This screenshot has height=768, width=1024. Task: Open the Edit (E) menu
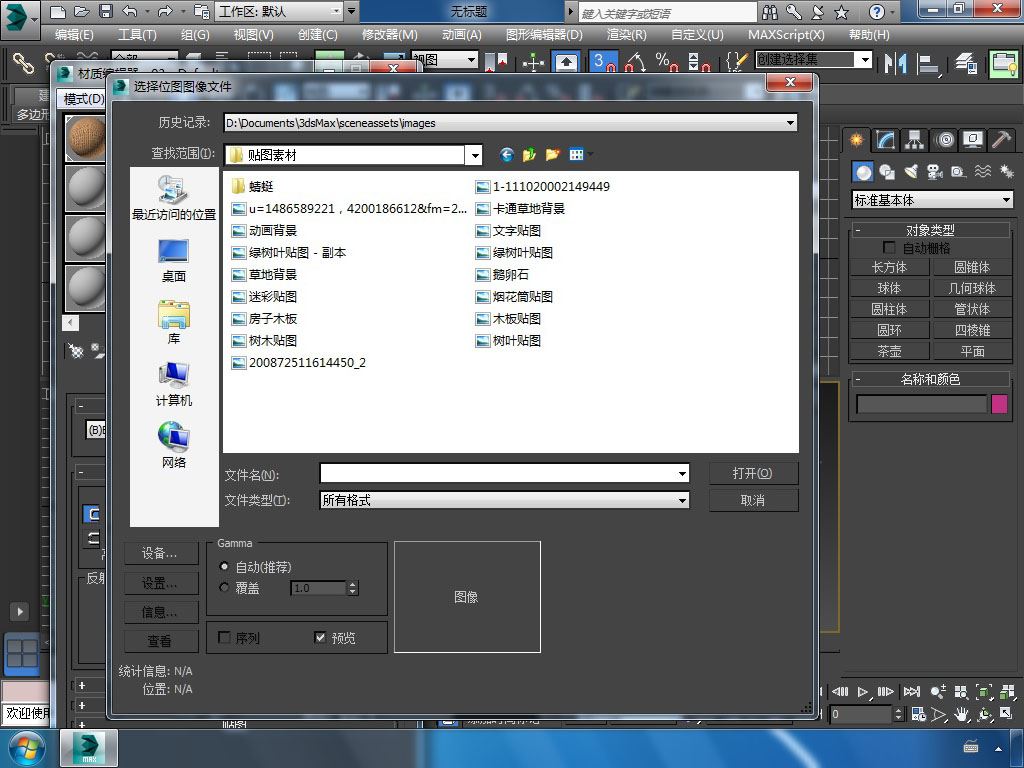pyautogui.click(x=74, y=35)
